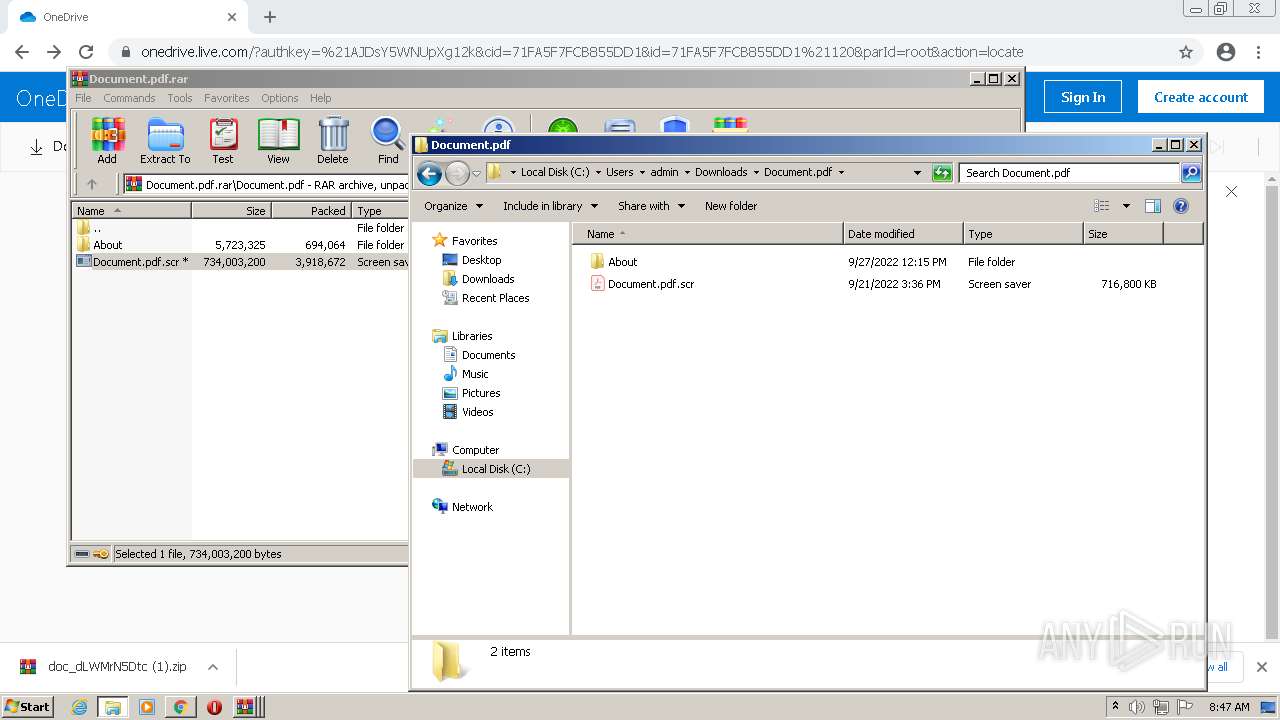Viewport: 1280px width, 720px height.
Task: Click the volume icon in system tray
Action: click(x=1137, y=707)
